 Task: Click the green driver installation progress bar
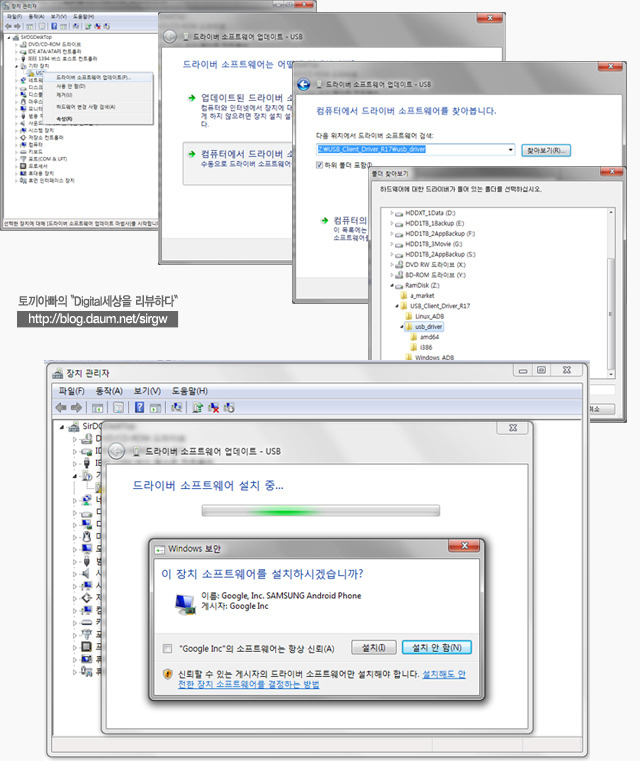click(x=321, y=511)
